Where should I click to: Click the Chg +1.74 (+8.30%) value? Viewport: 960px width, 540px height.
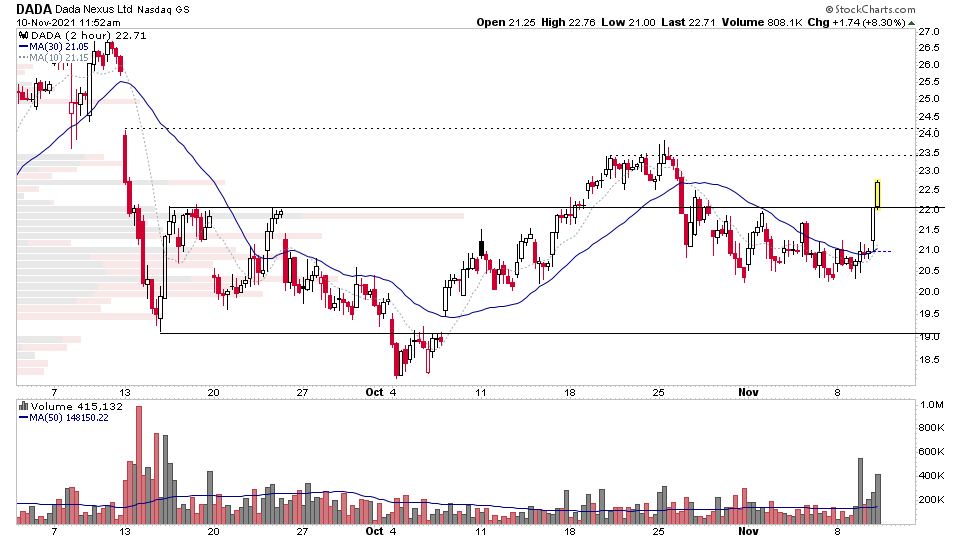[x=857, y=23]
